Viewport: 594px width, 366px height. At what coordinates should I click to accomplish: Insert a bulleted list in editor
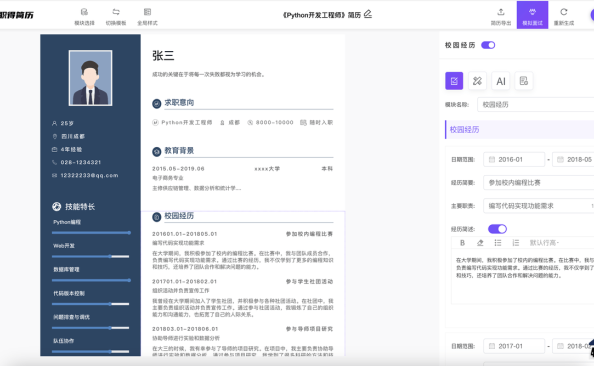498,243
